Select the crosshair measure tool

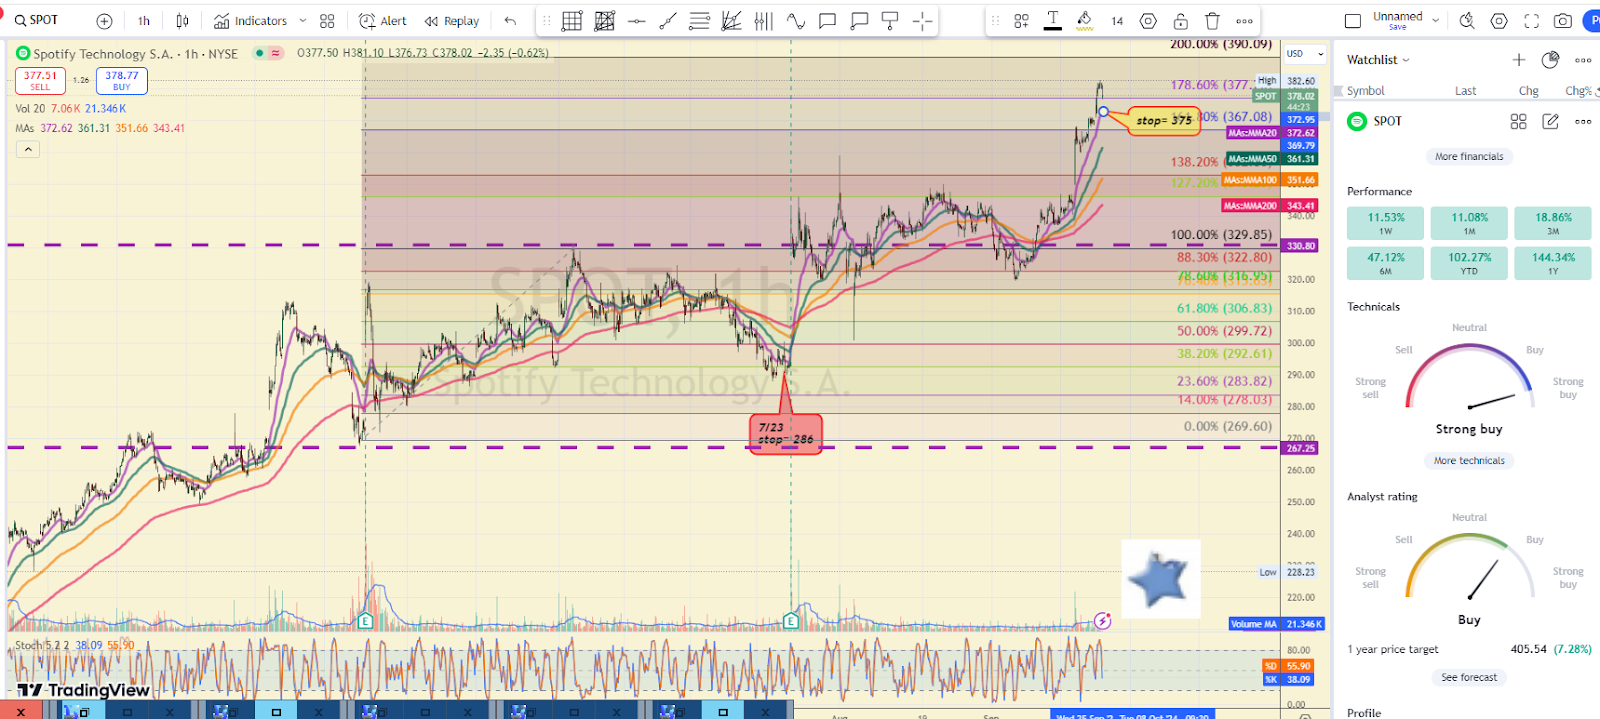[x=922, y=21]
